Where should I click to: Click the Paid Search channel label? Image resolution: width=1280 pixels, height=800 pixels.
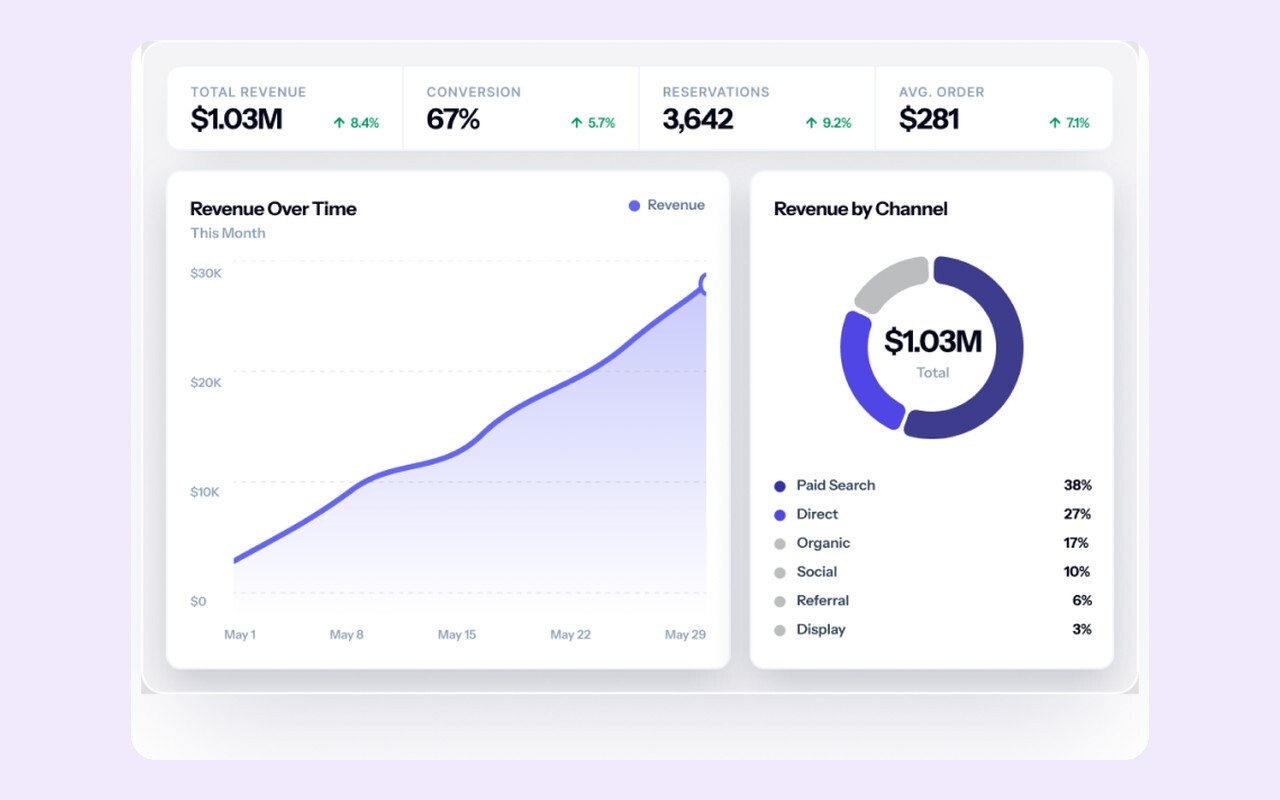click(836, 485)
